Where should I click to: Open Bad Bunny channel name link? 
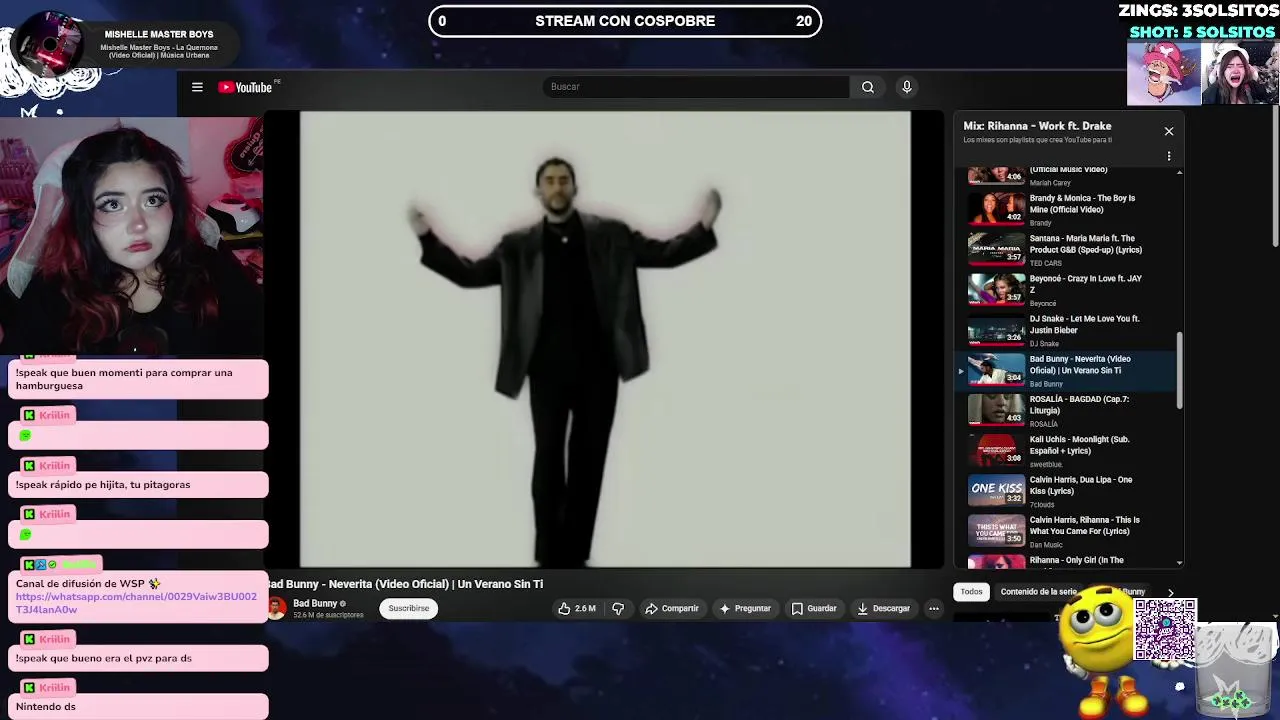pos(315,603)
